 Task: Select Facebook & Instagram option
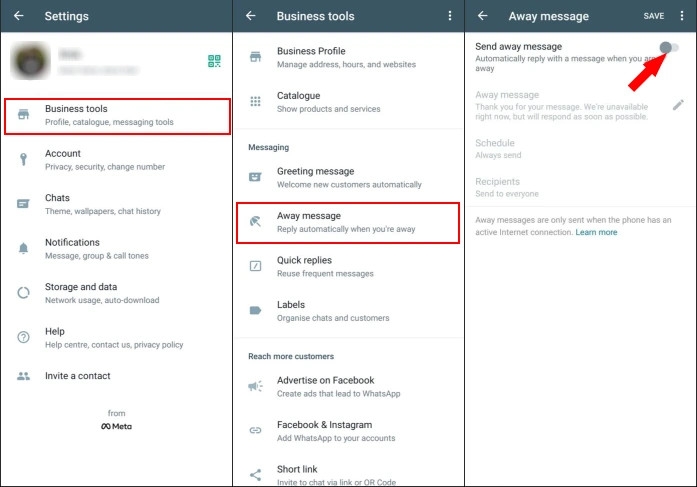(348, 431)
